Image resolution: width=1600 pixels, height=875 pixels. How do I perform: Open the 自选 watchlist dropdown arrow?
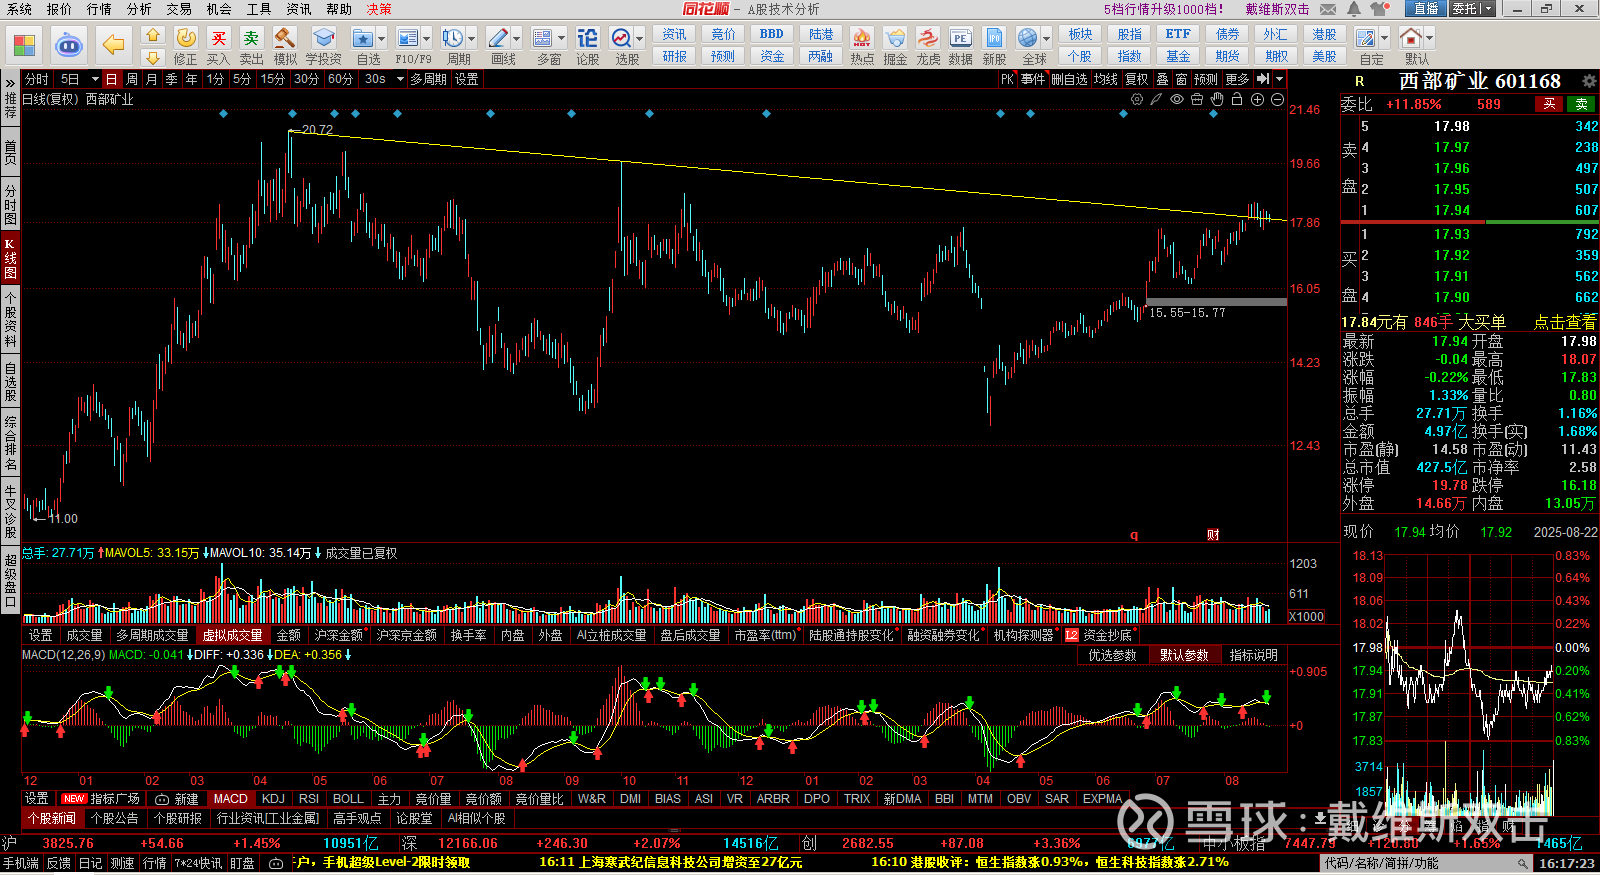[x=383, y=39]
